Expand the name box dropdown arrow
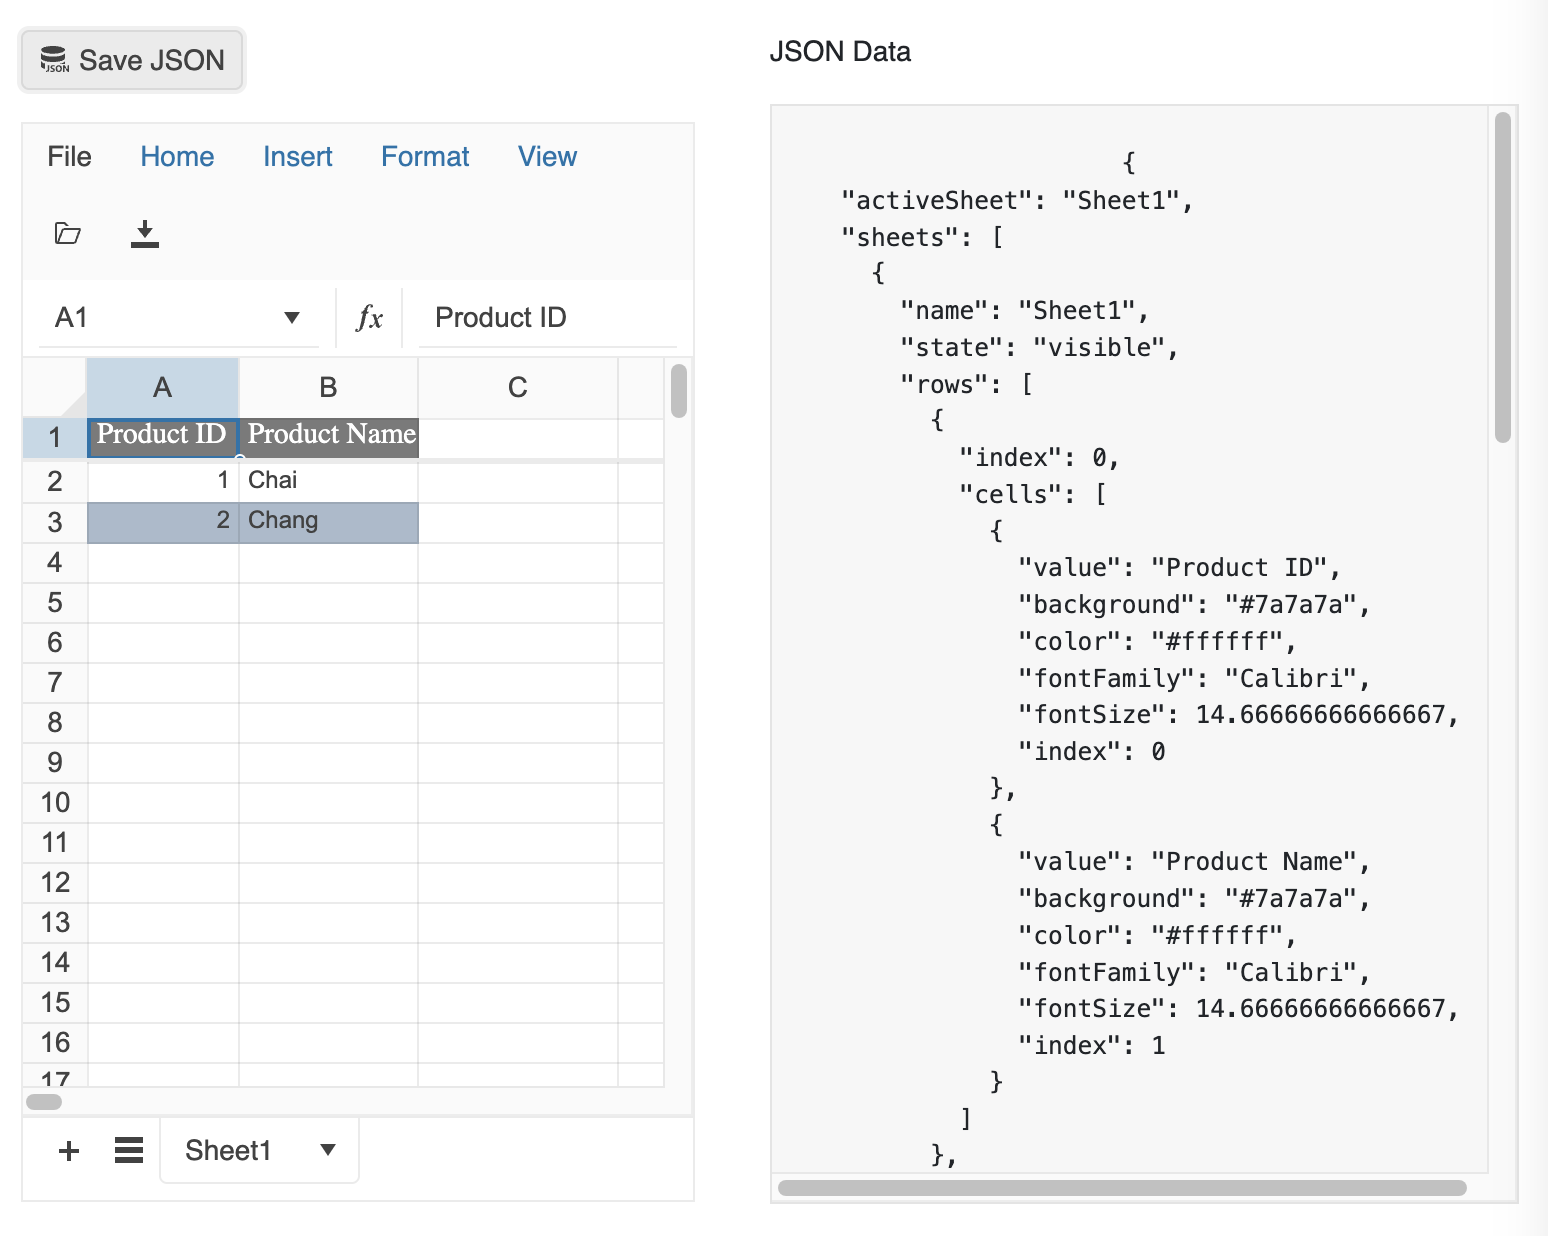1548x1236 pixels. (x=292, y=318)
